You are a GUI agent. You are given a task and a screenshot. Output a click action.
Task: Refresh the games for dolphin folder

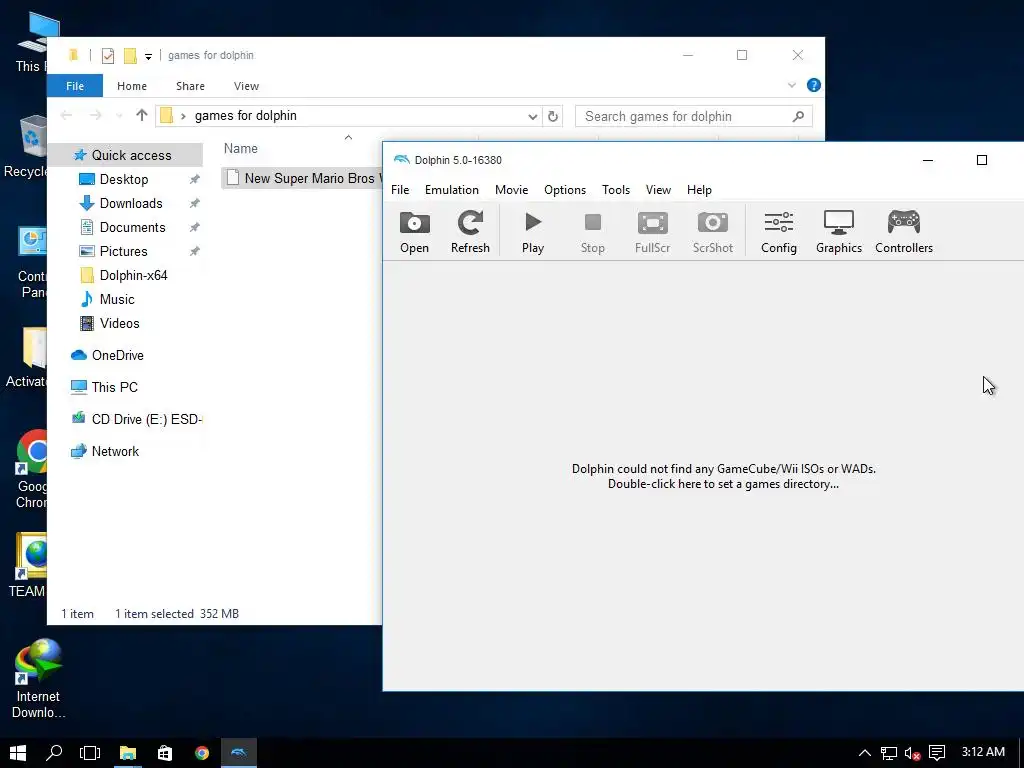pyautogui.click(x=552, y=116)
